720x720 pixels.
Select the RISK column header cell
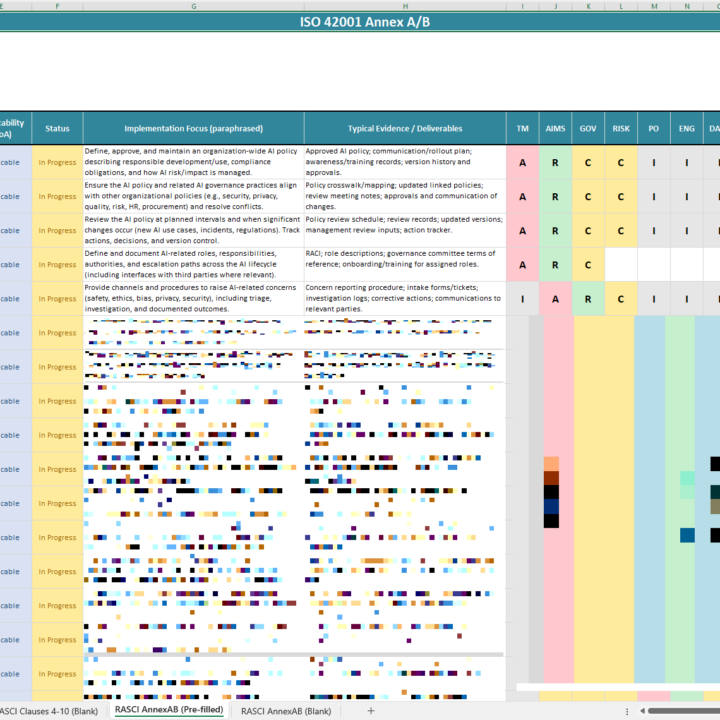point(621,129)
